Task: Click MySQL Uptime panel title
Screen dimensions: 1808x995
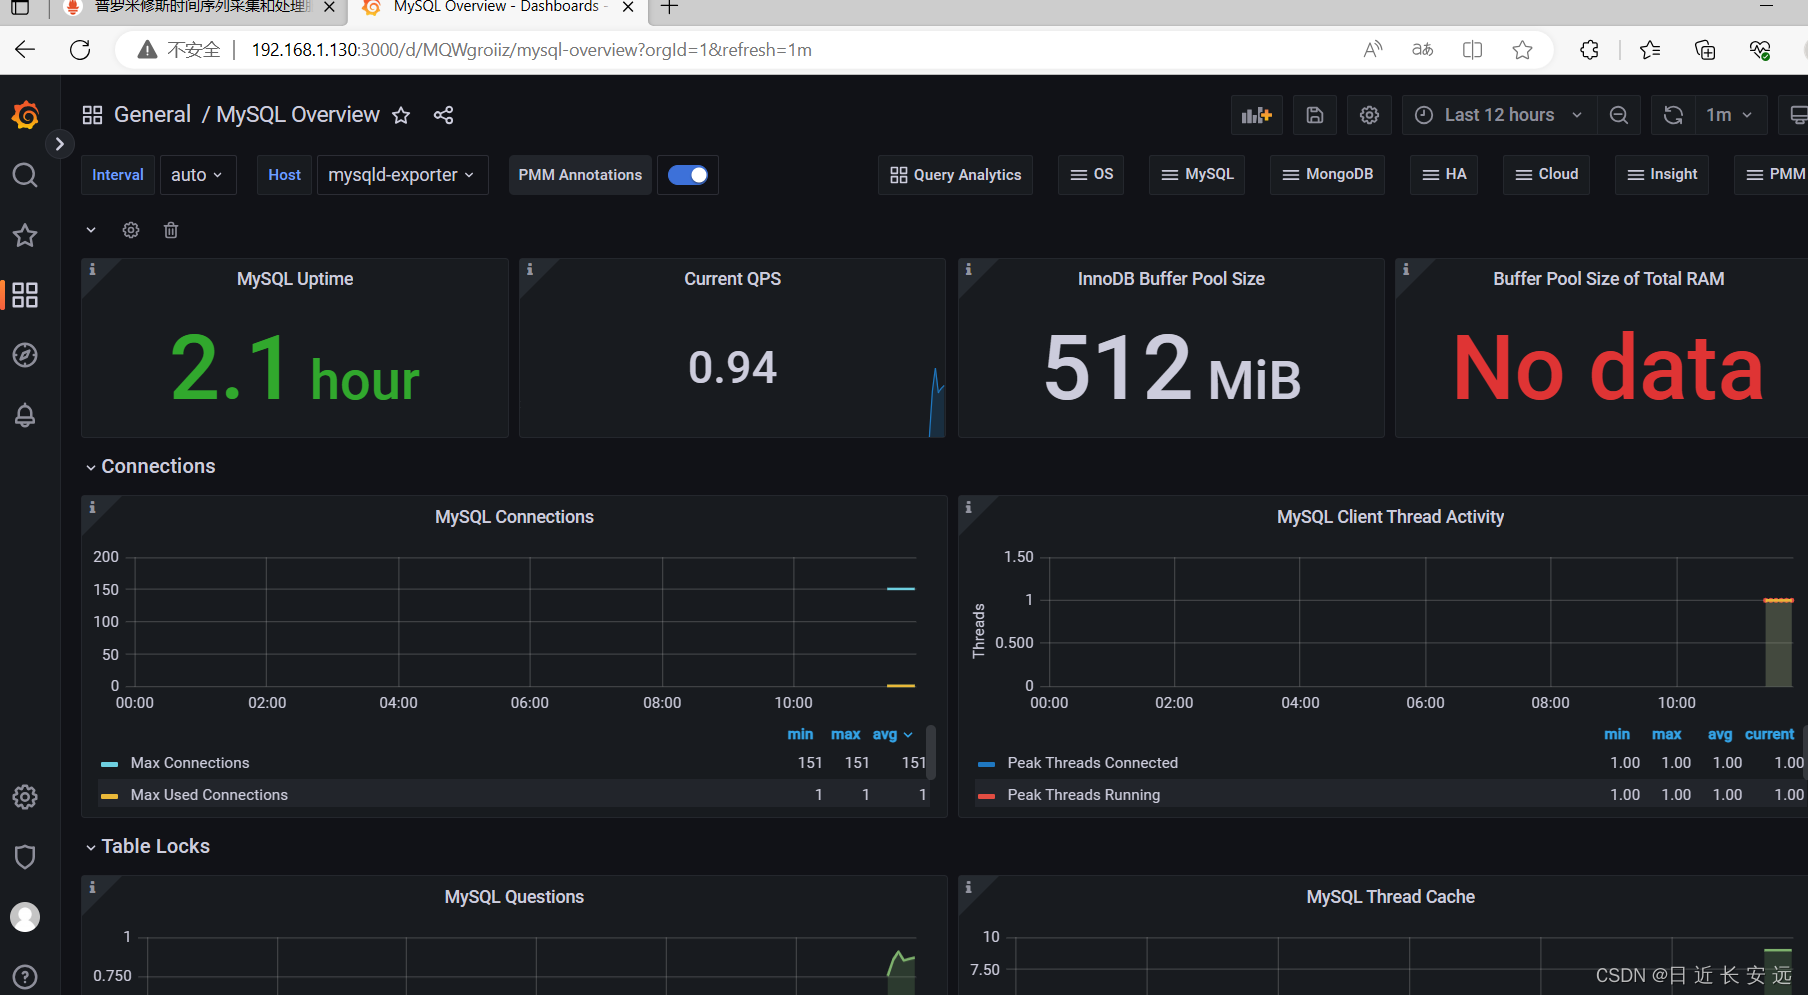Action: pyautogui.click(x=295, y=279)
